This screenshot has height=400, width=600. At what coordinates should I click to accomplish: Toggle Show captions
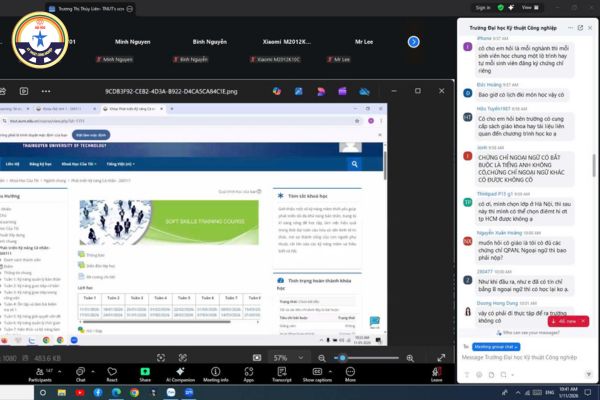click(316, 372)
